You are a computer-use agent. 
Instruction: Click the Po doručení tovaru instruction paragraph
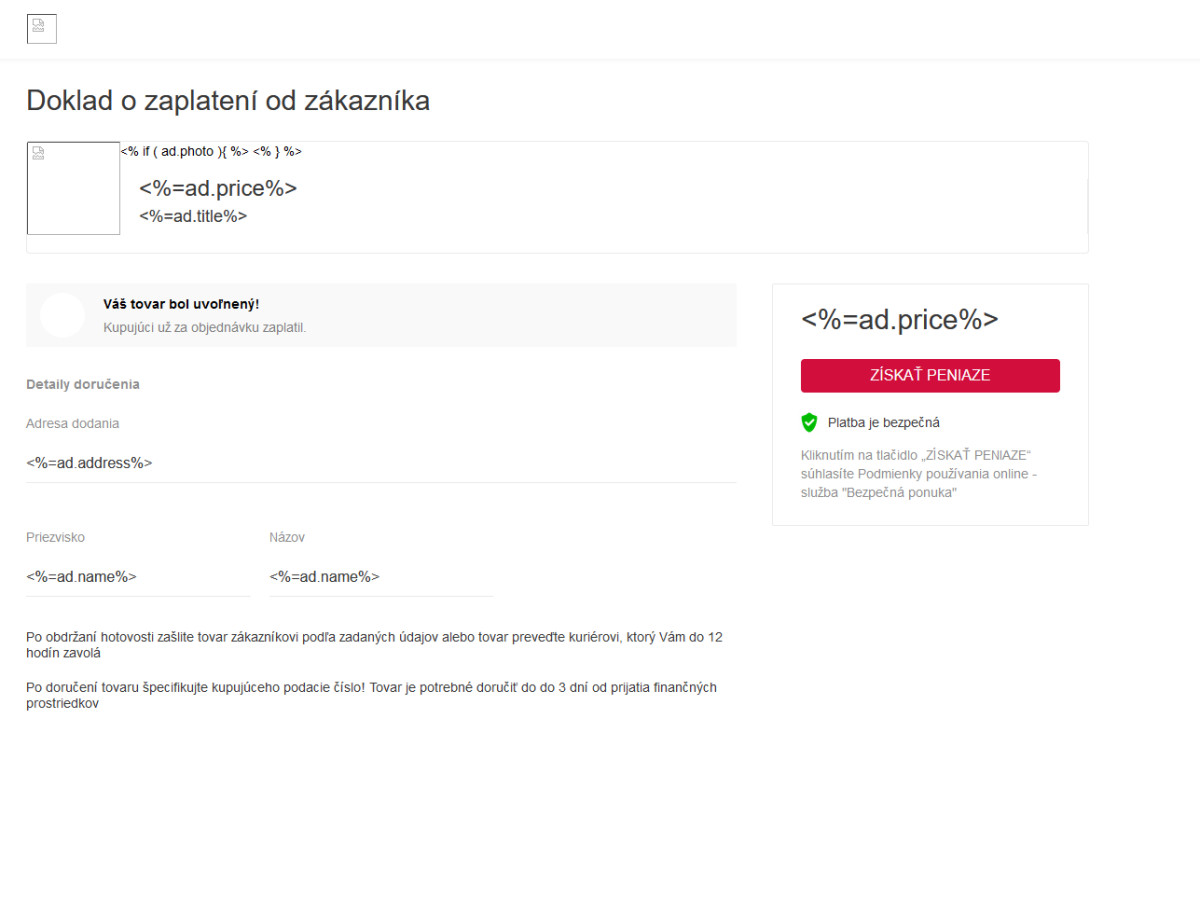click(371, 695)
